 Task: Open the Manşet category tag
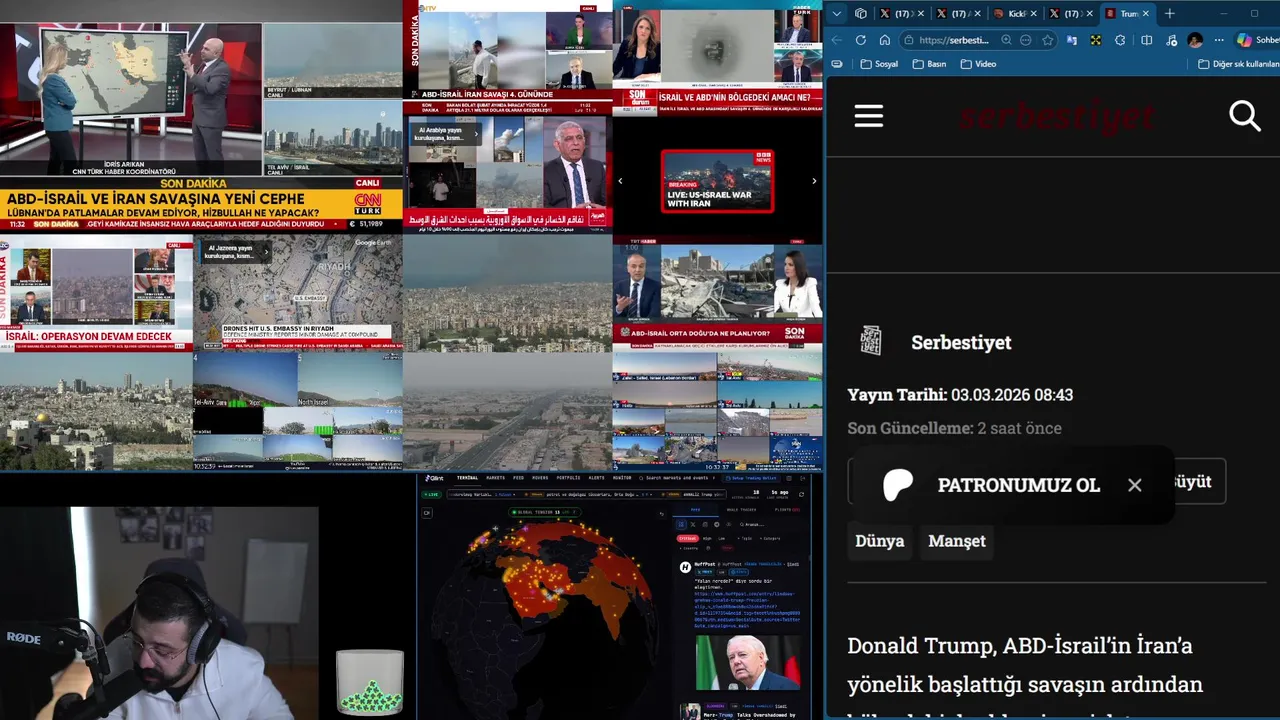click(957, 541)
